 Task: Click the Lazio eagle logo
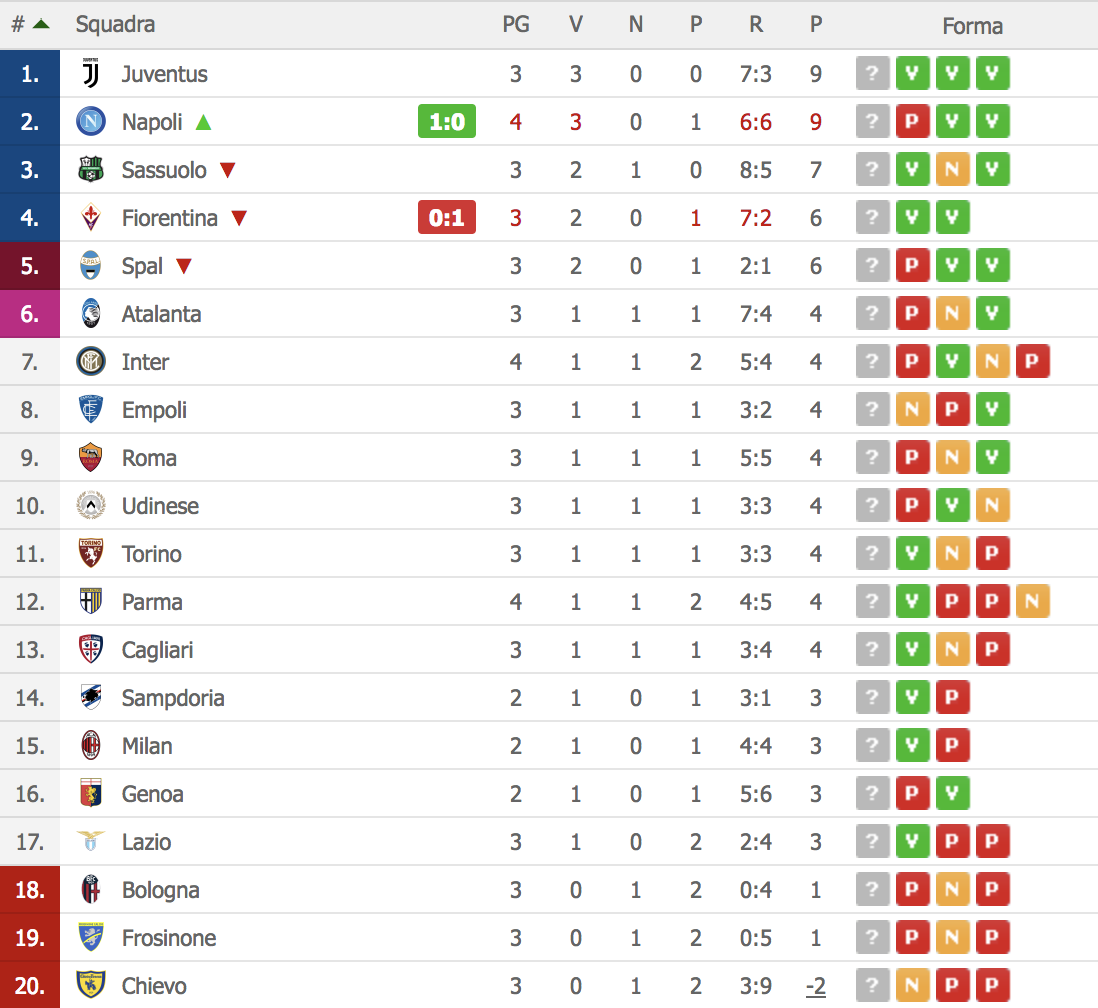click(90, 841)
